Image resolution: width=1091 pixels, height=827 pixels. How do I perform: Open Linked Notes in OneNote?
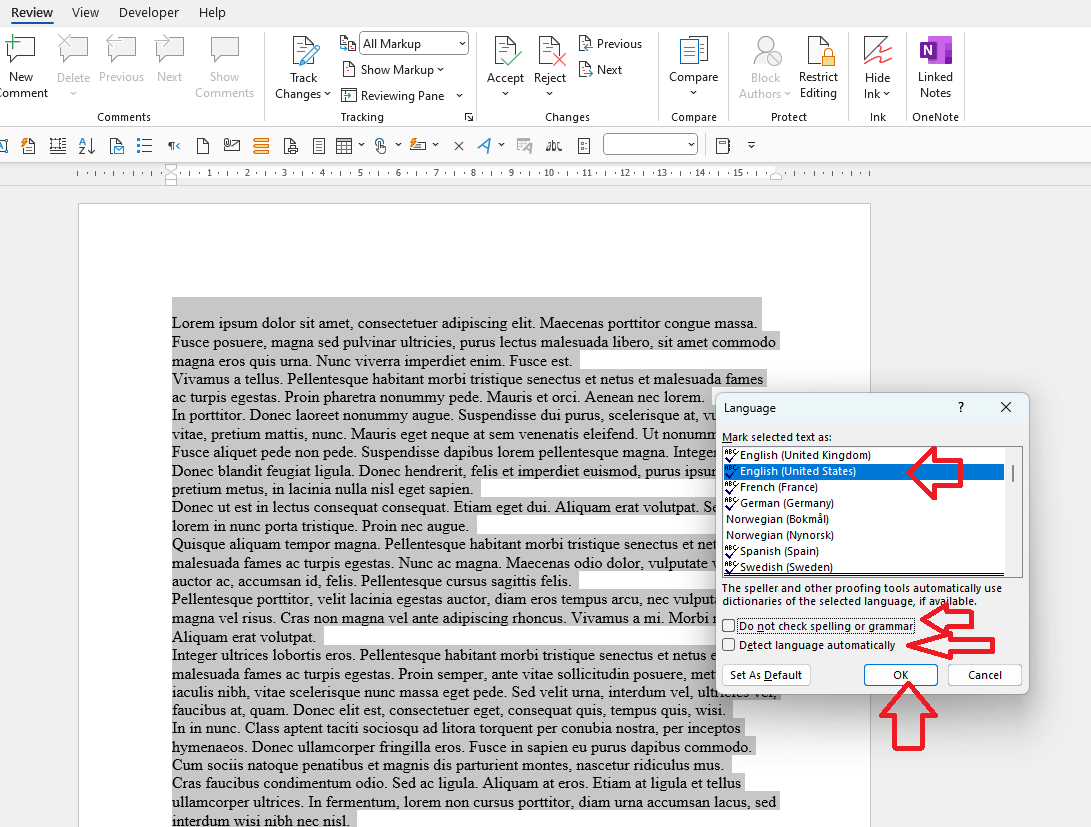935,67
